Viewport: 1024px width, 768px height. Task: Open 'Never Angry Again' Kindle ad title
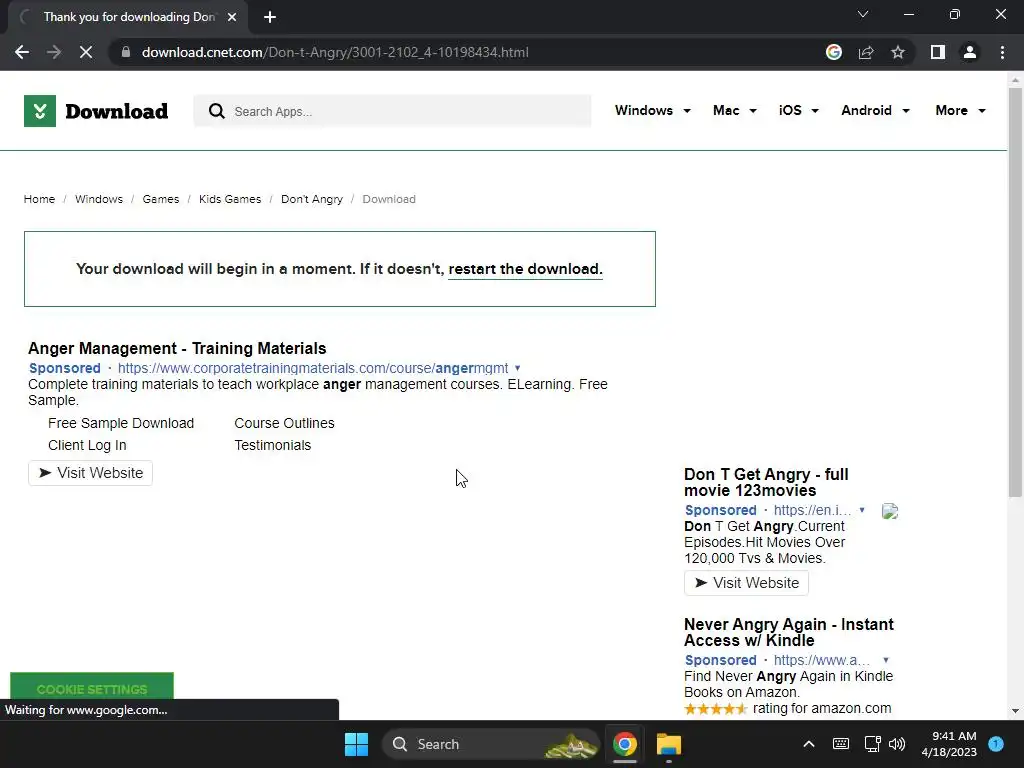(x=789, y=632)
